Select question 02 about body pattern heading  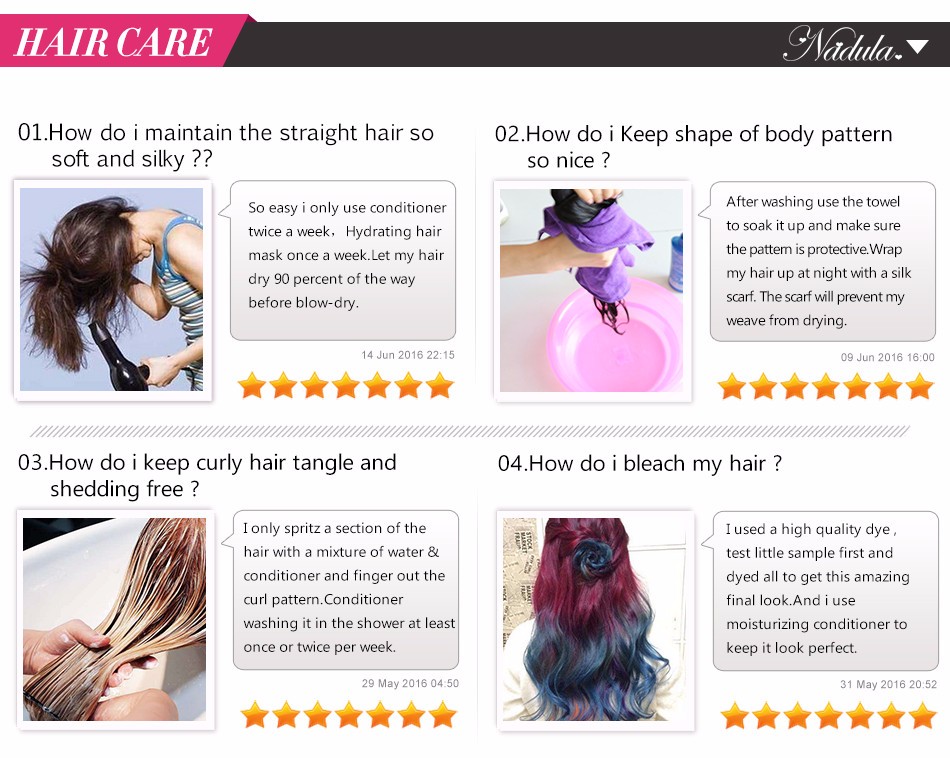(693, 147)
